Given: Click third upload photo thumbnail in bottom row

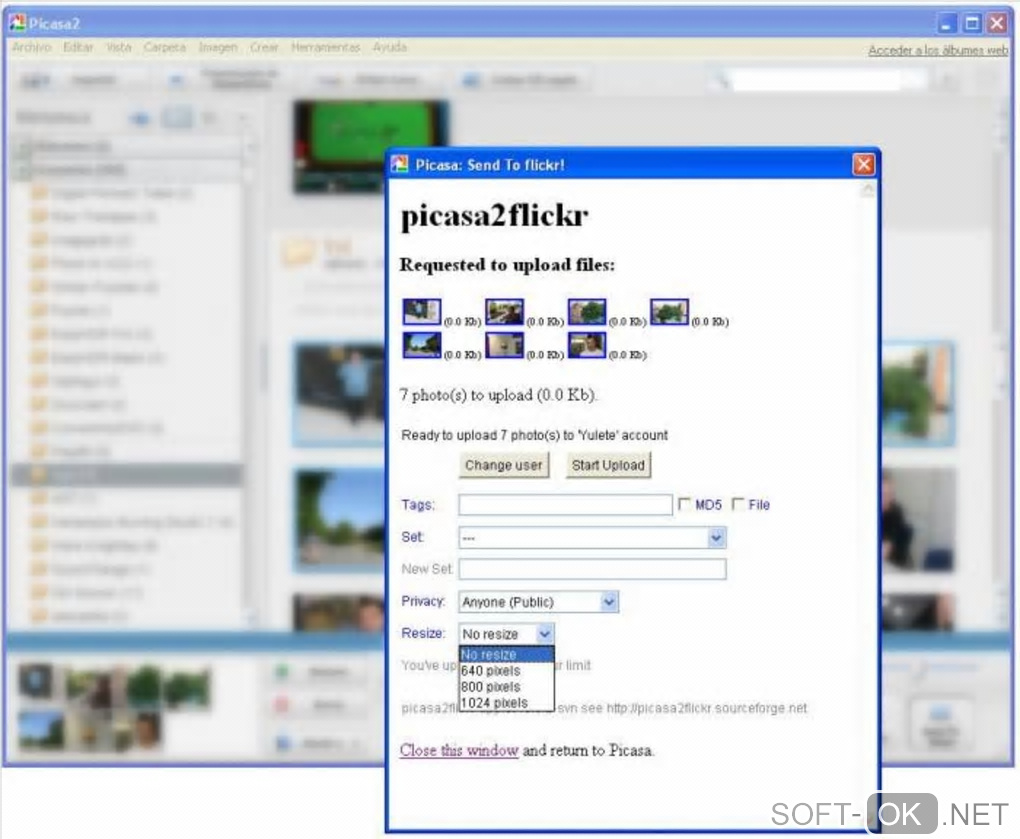Looking at the screenshot, I should click(587, 345).
